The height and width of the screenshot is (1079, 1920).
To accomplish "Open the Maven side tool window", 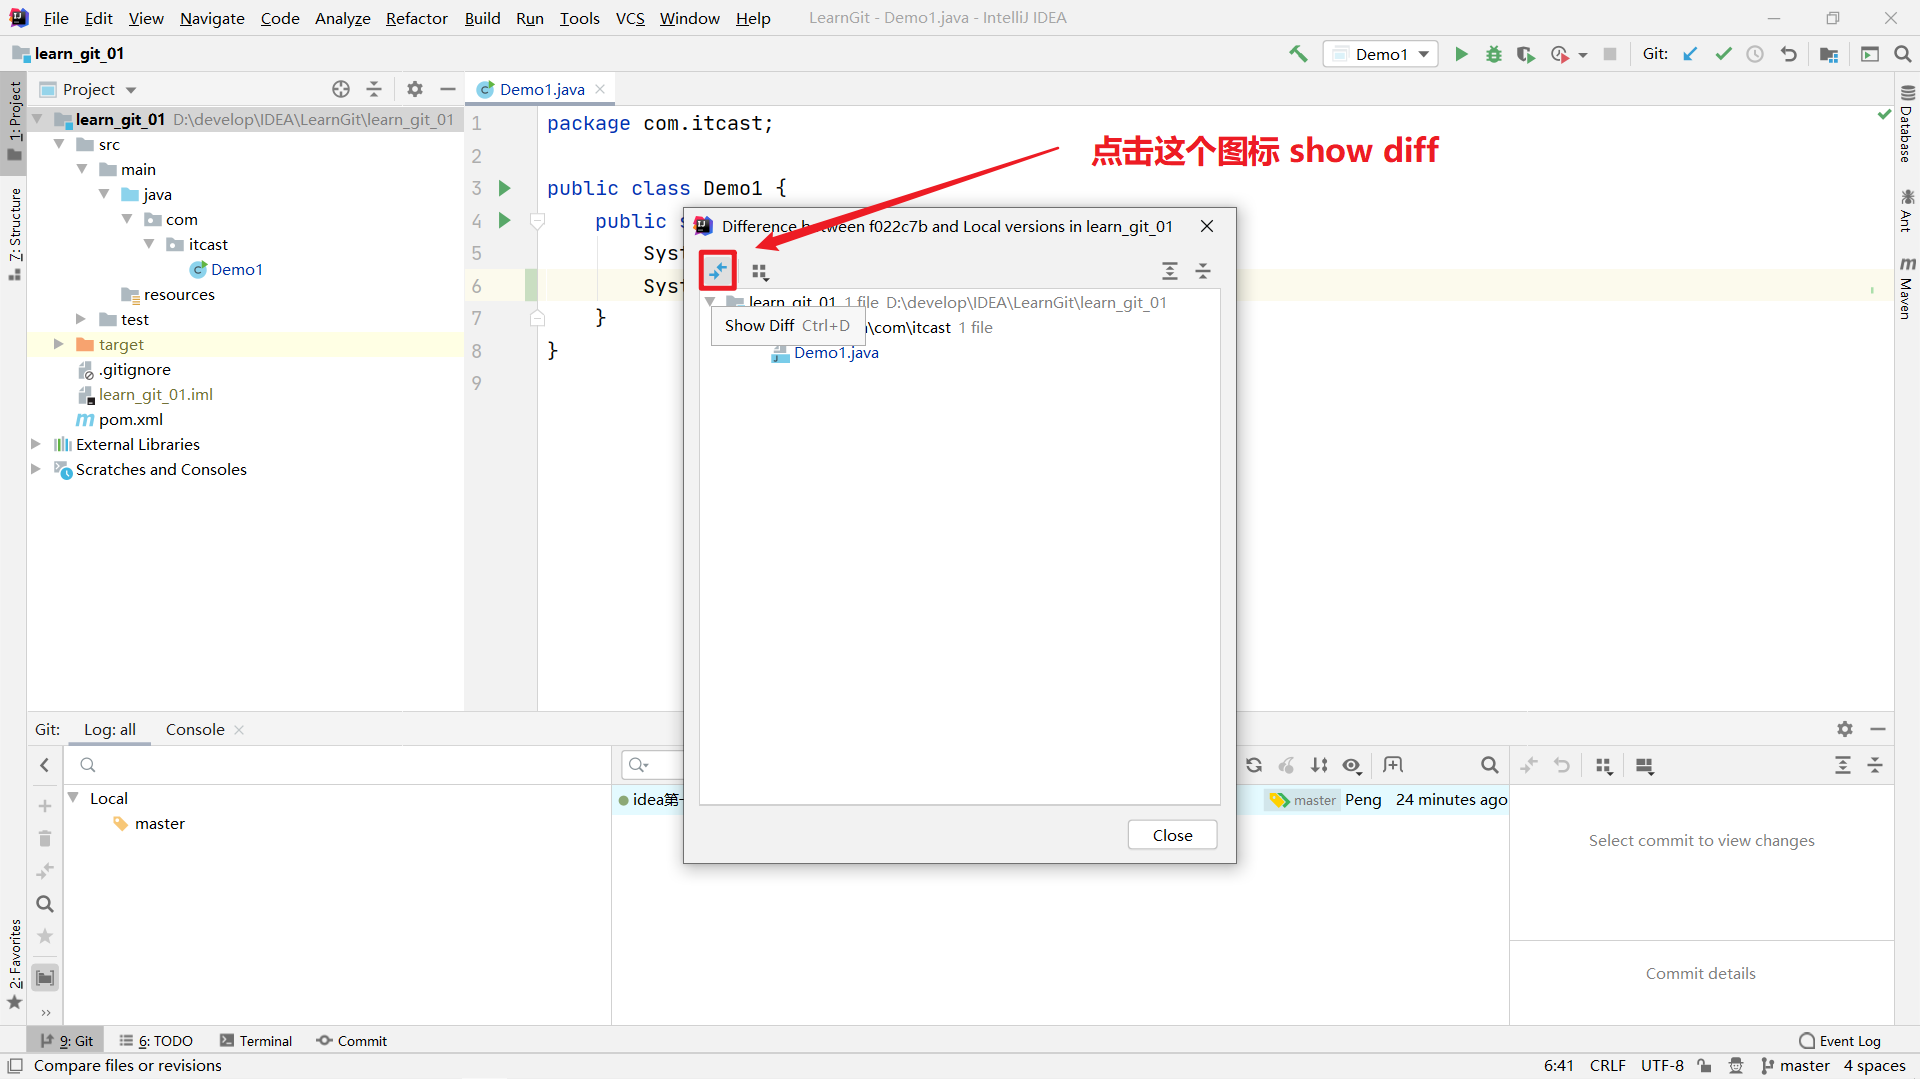I will coord(1907,289).
